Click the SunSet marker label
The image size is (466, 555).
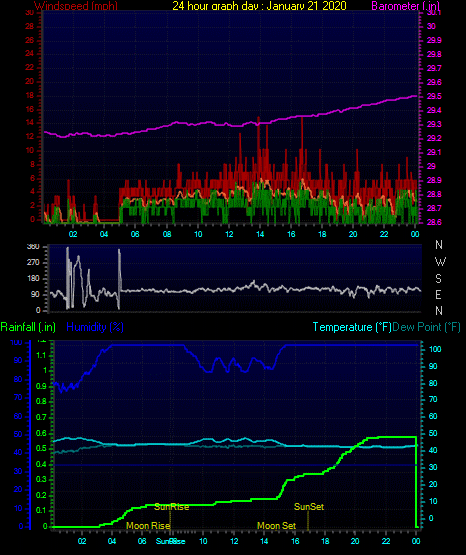(309, 507)
